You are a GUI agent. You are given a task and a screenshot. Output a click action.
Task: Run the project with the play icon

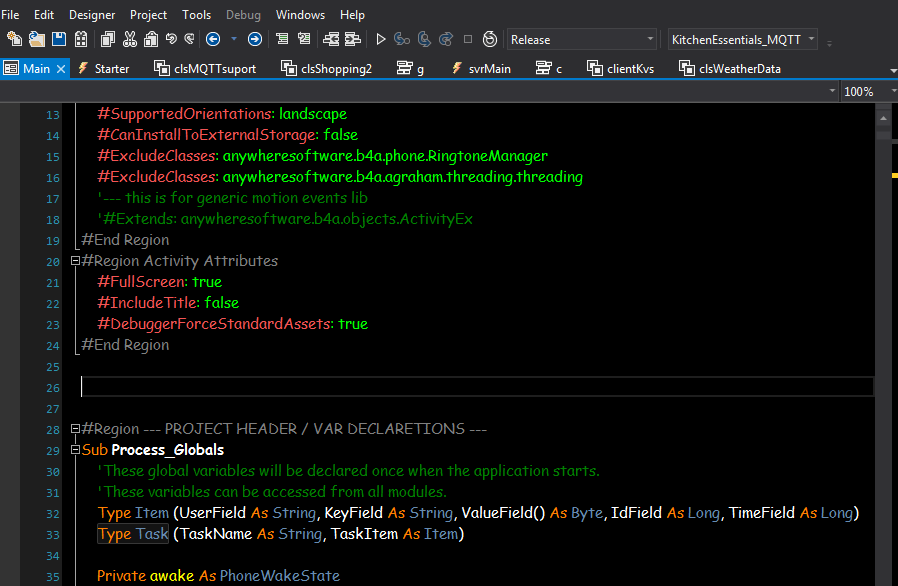click(380, 39)
